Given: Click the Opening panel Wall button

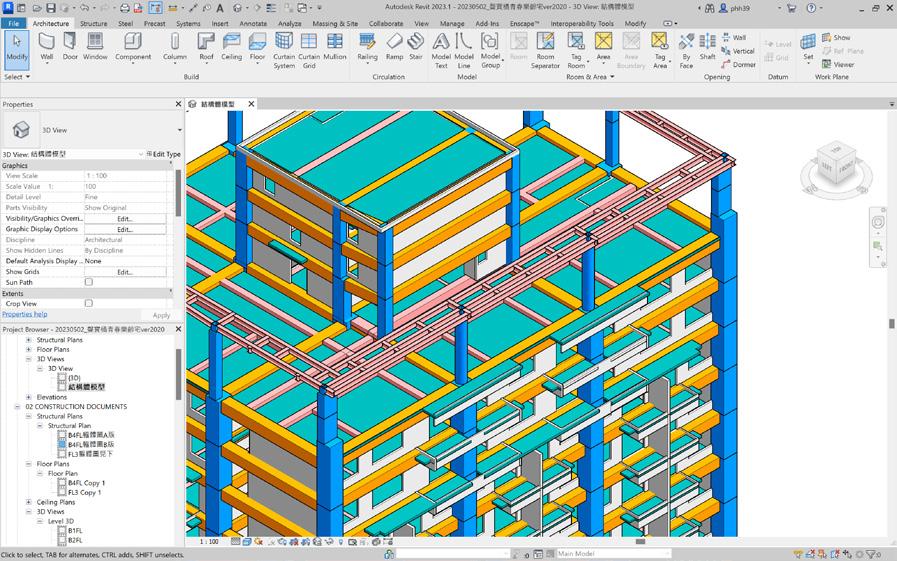Looking at the screenshot, I should pyautogui.click(x=733, y=37).
